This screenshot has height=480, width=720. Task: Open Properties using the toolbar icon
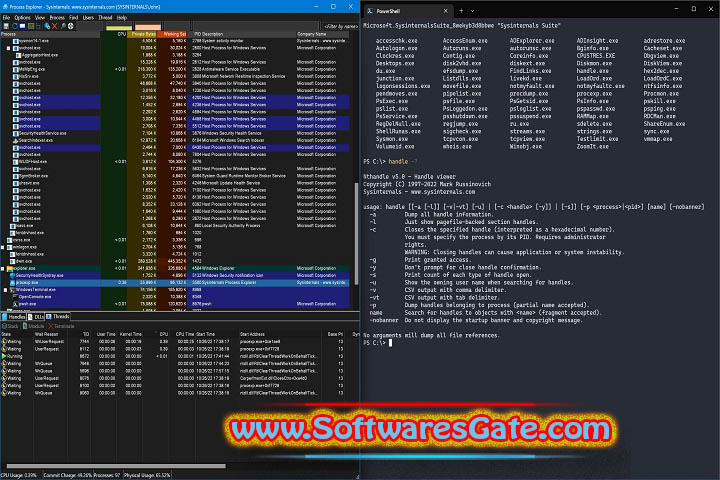coord(47,26)
